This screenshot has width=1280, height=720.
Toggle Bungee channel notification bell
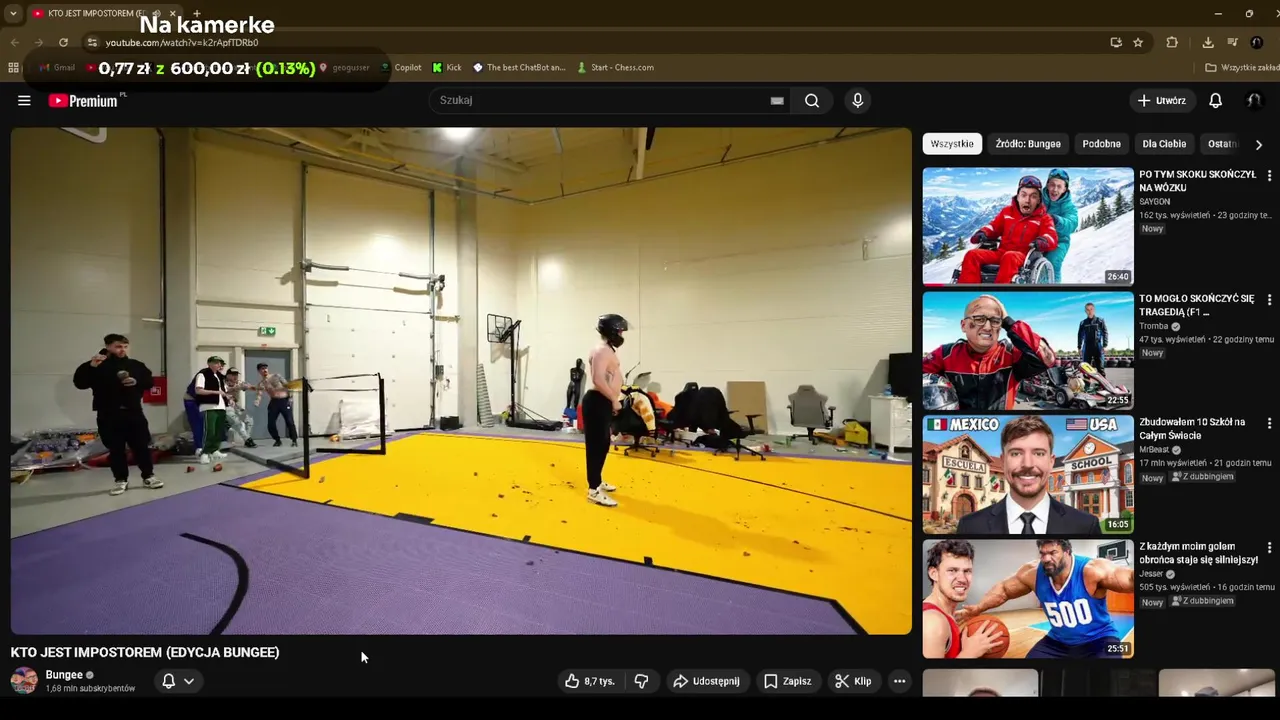point(169,681)
